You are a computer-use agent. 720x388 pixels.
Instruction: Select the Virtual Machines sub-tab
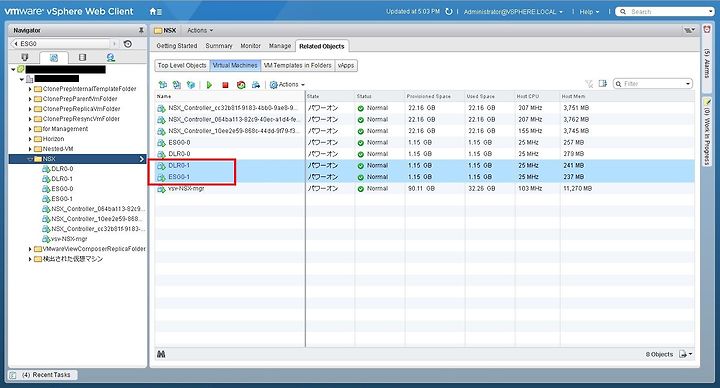[235, 66]
